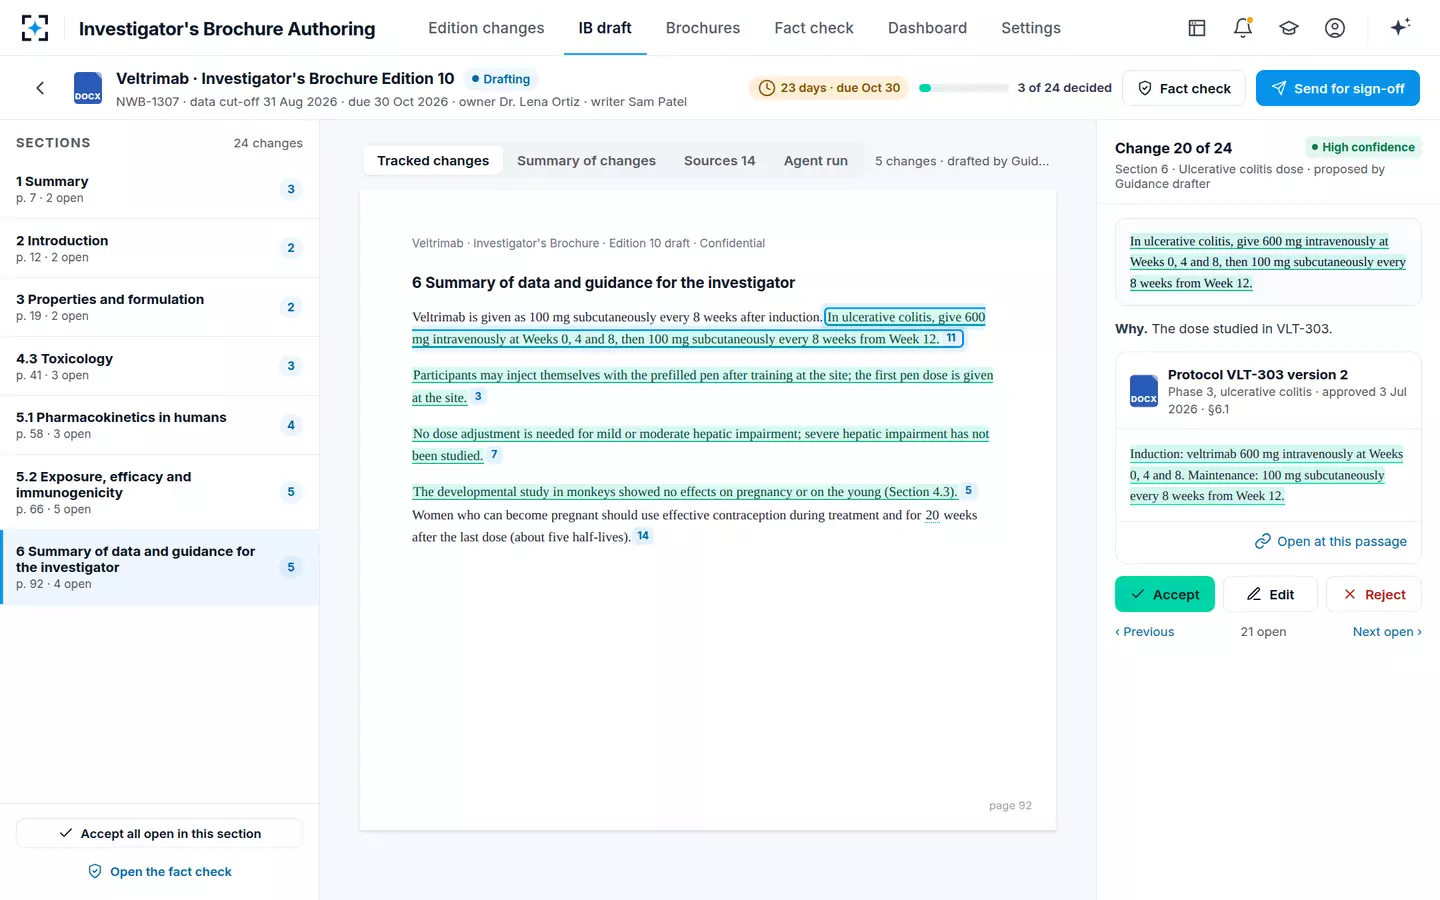The image size is (1440, 900).
Task: Select section 1 Summary
Action: click(x=160, y=189)
